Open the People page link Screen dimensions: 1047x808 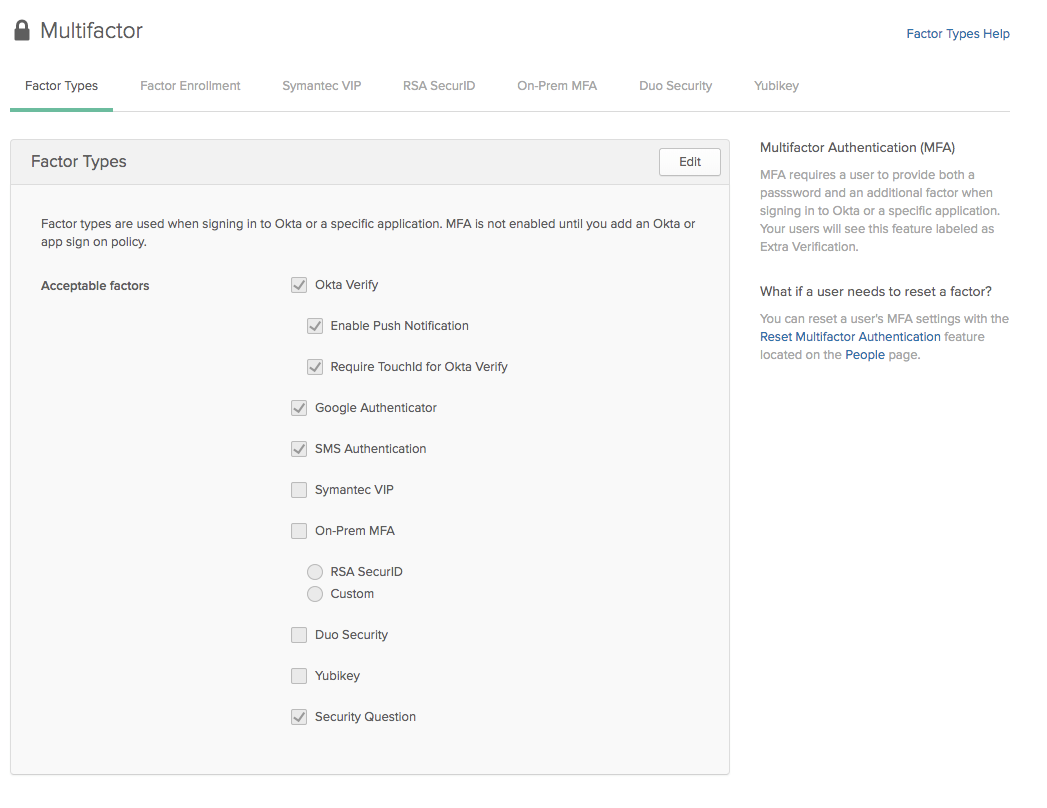click(x=864, y=355)
